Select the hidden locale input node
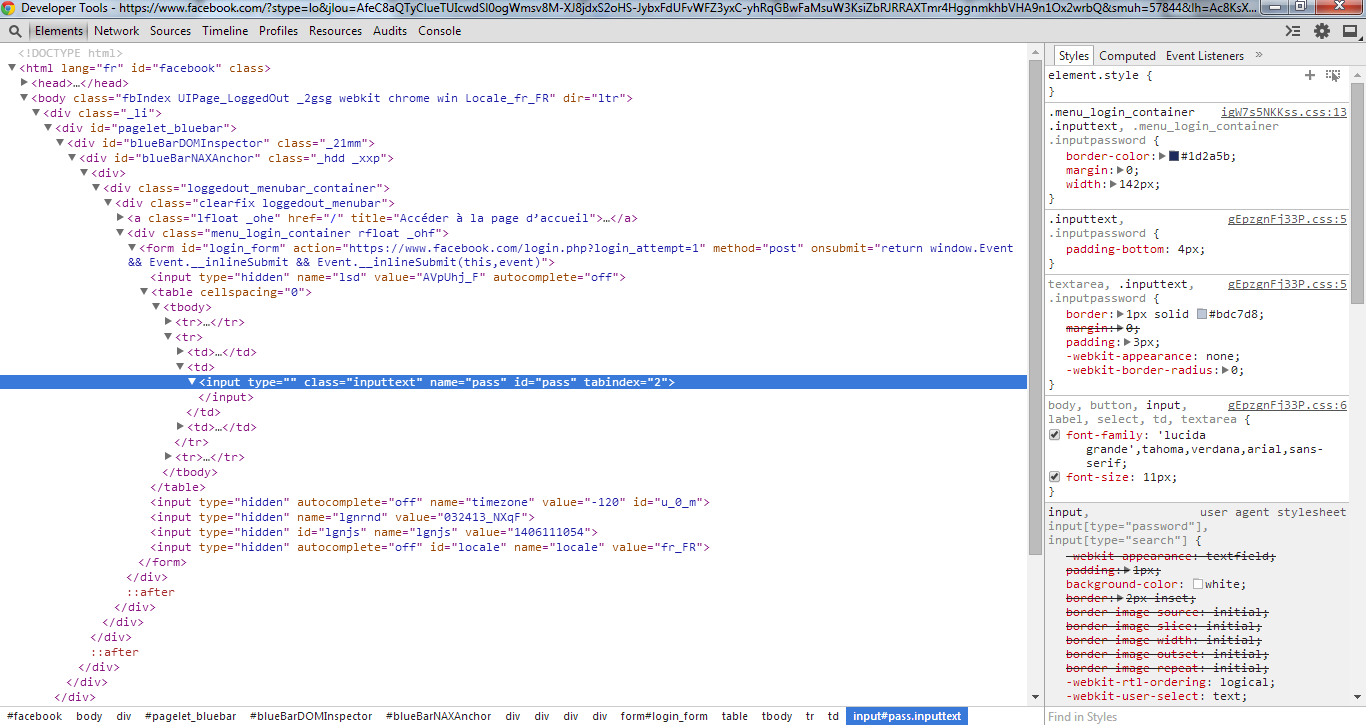 pyautogui.click(x=430, y=547)
